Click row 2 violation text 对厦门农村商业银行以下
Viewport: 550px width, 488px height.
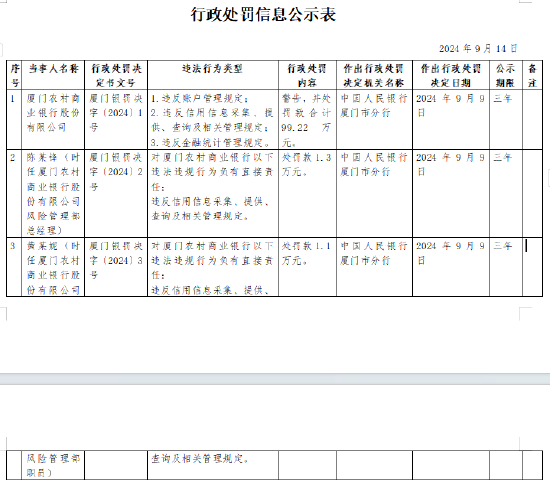tap(212, 158)
